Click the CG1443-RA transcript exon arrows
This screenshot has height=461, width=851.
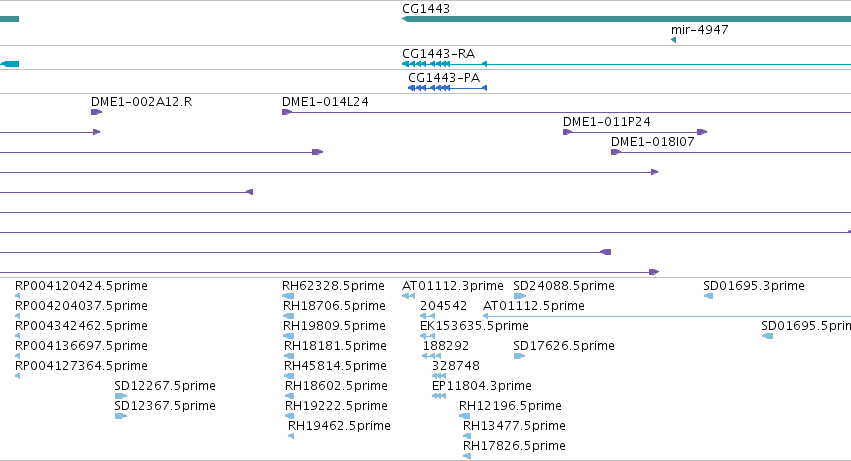426,64
